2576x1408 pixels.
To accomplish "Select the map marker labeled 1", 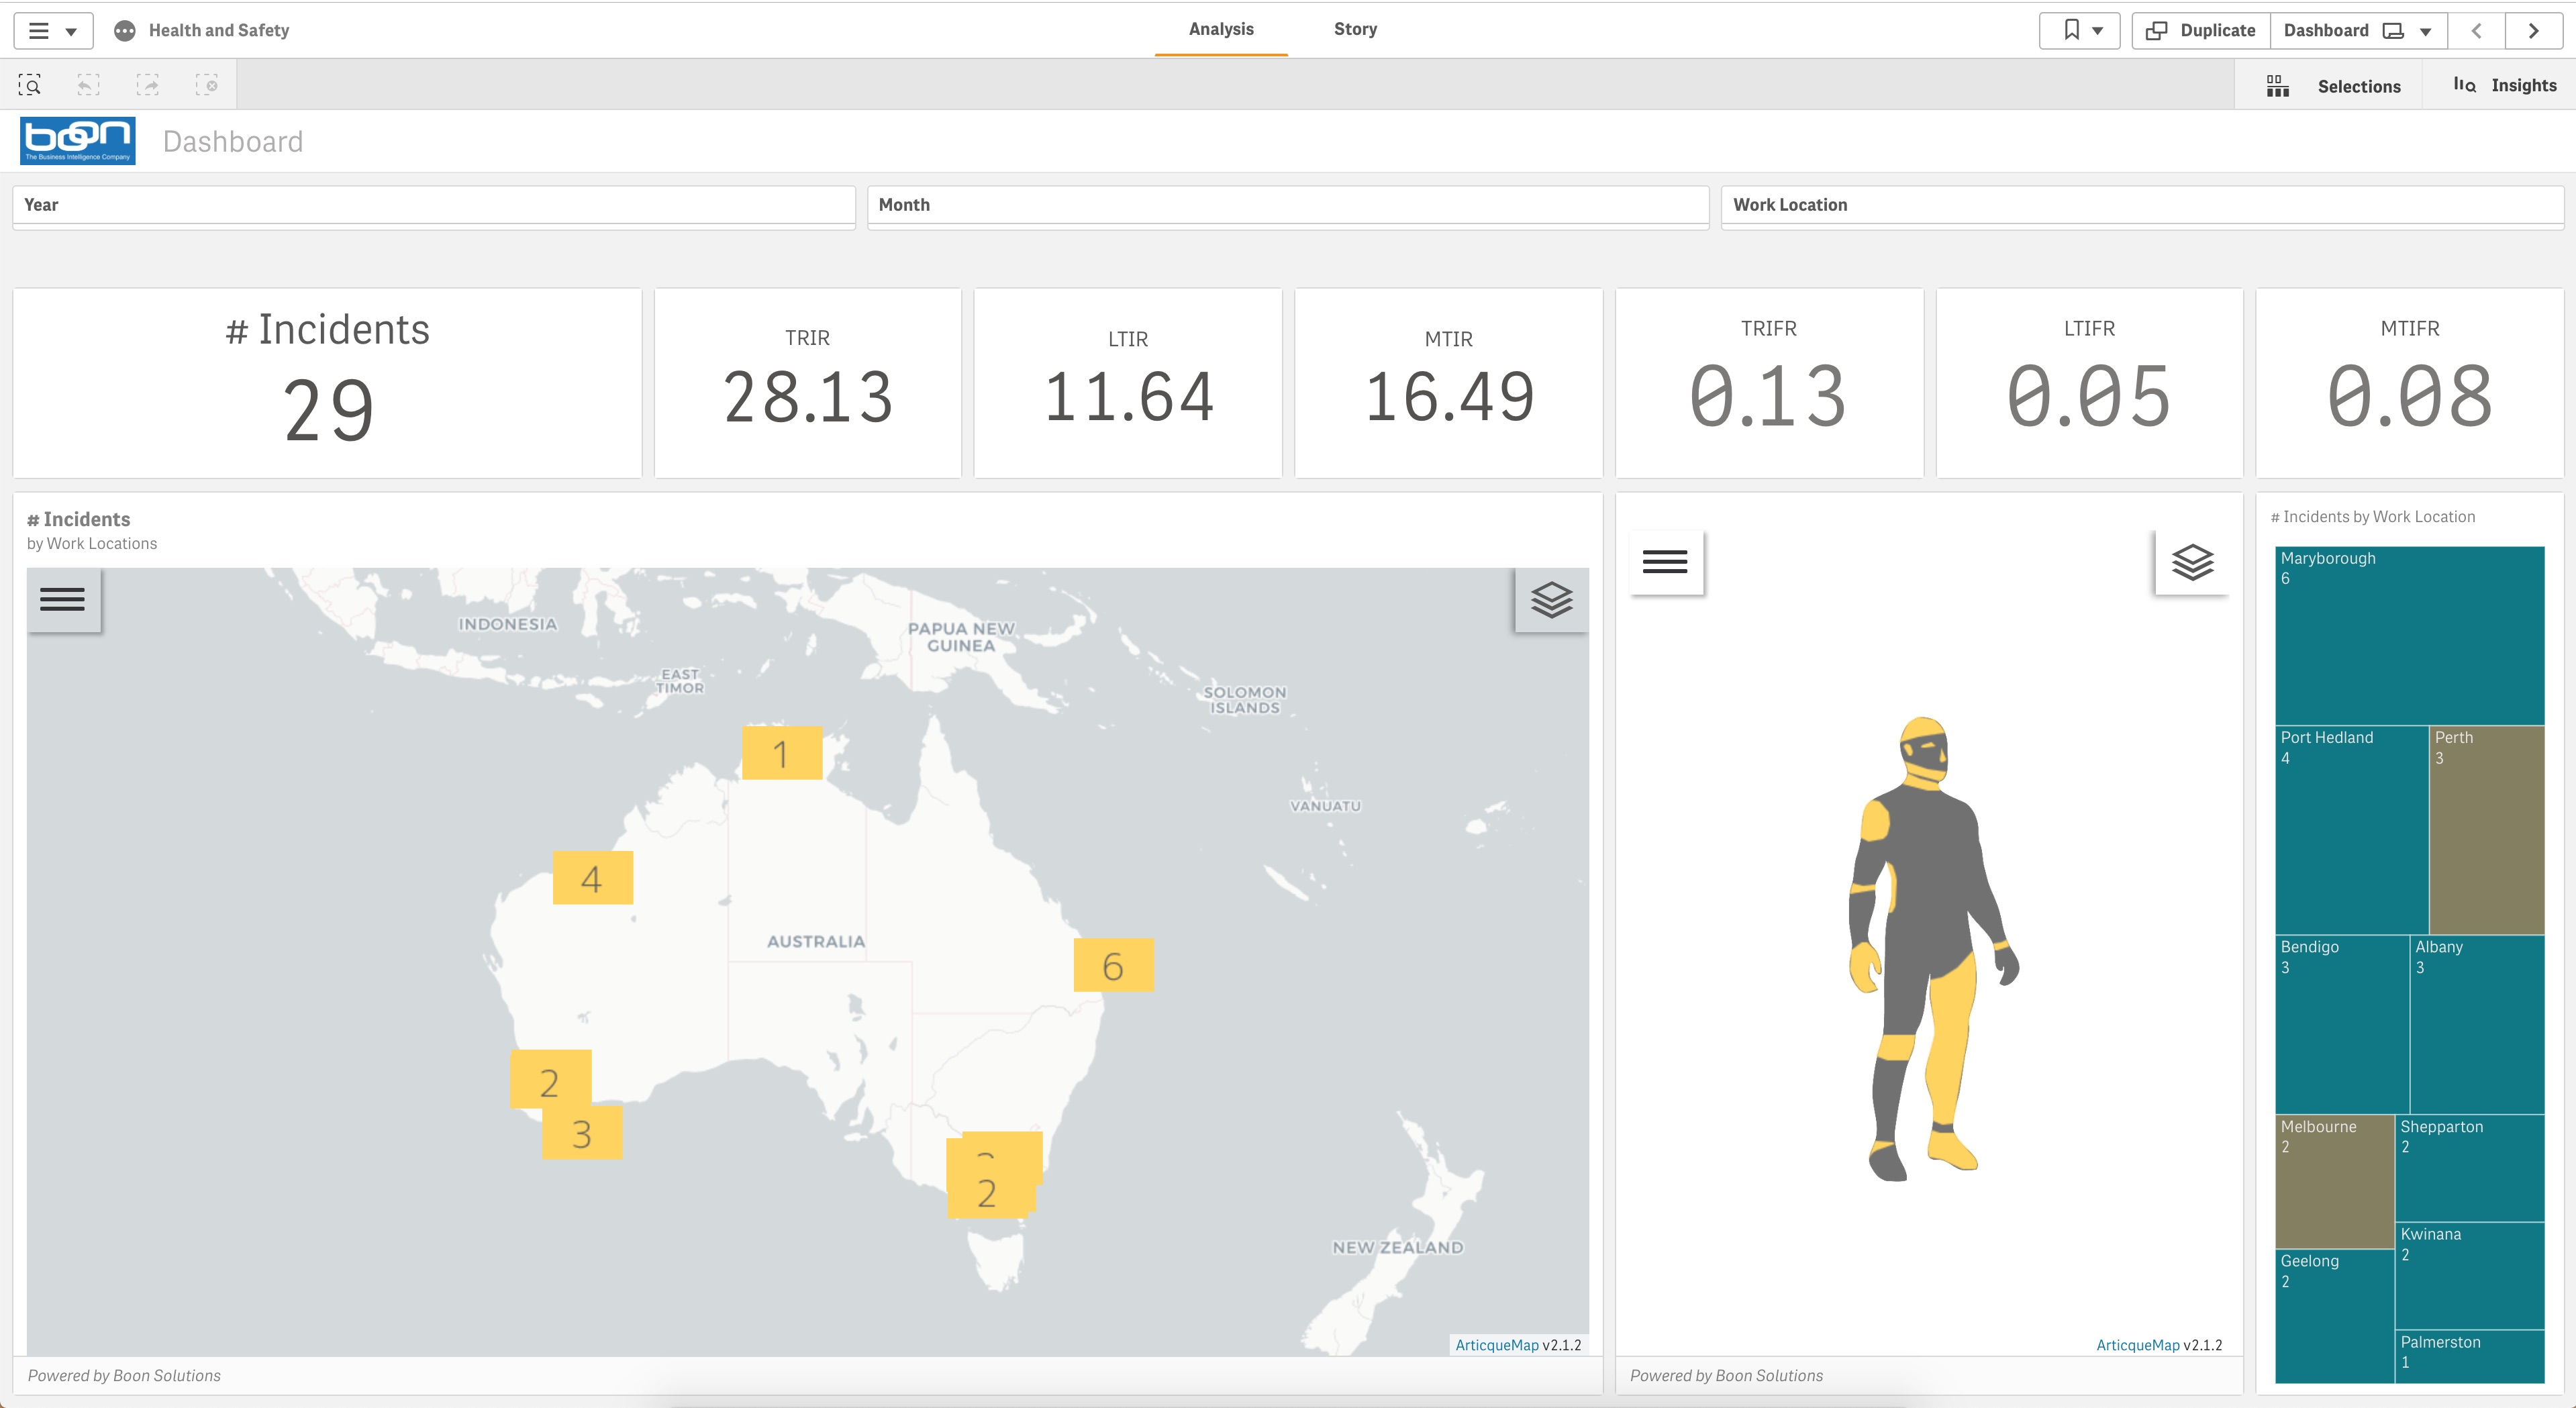I will 782,753.
